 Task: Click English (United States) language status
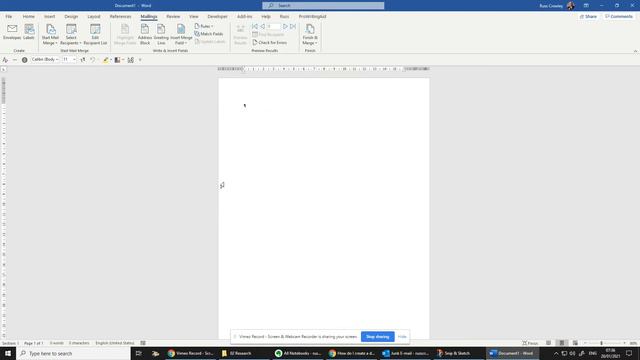(x=115, y=343)
